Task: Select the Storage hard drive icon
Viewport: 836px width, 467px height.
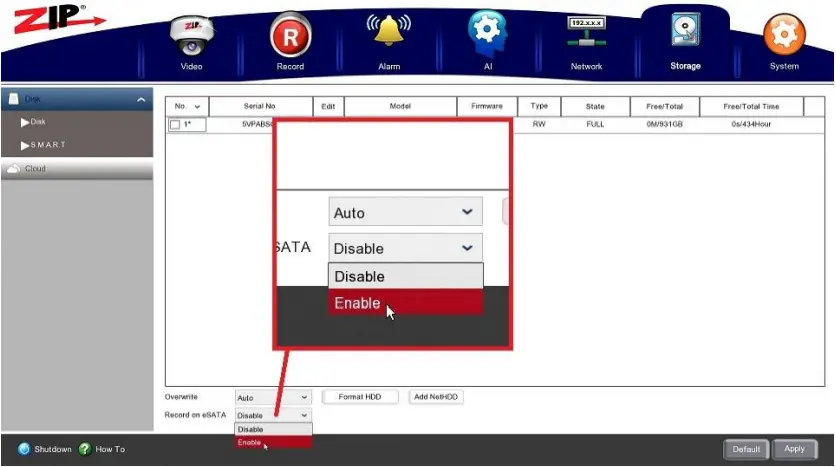Action: click(685, 31)
